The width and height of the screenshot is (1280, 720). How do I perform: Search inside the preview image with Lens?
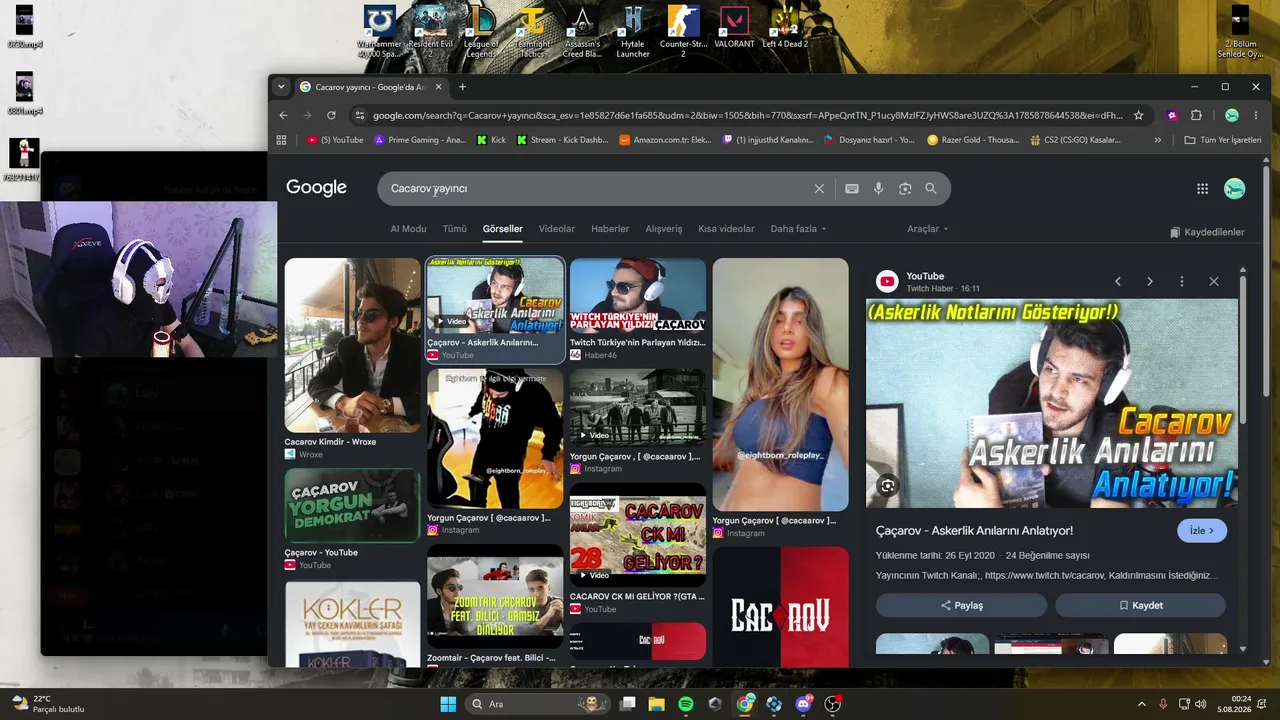[887, 486]
